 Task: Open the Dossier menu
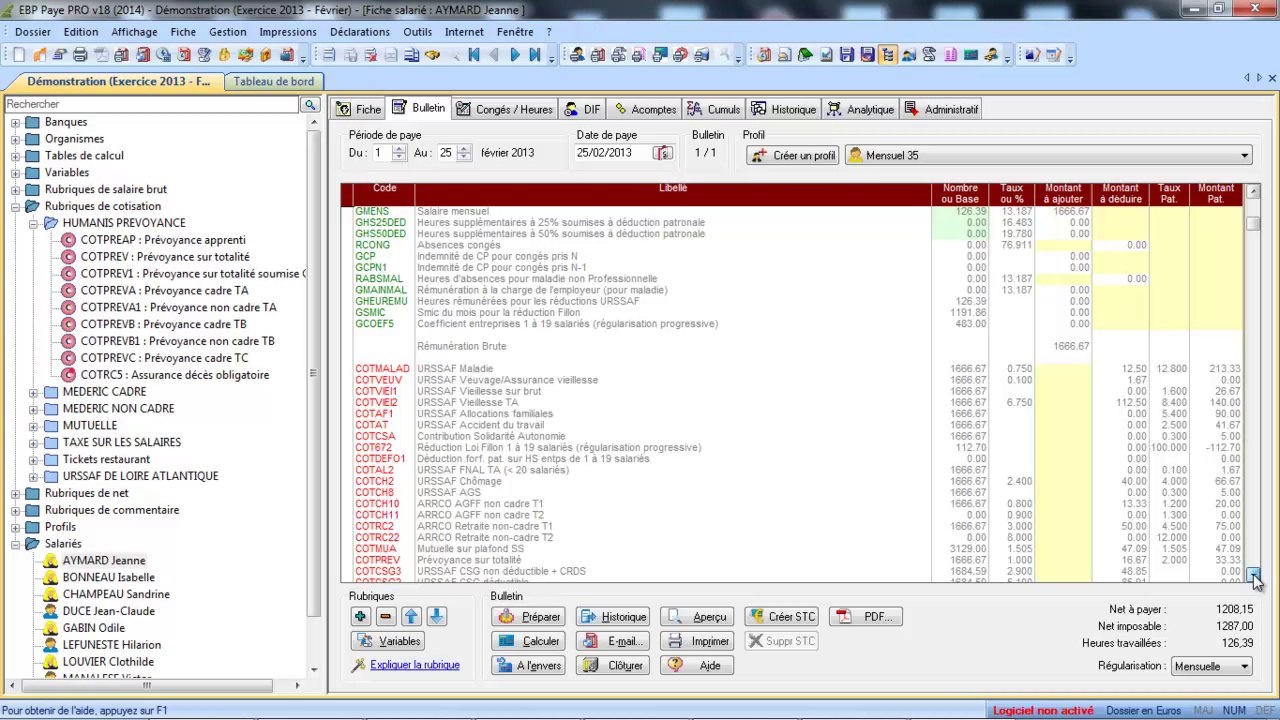click(x=33, y=32)
